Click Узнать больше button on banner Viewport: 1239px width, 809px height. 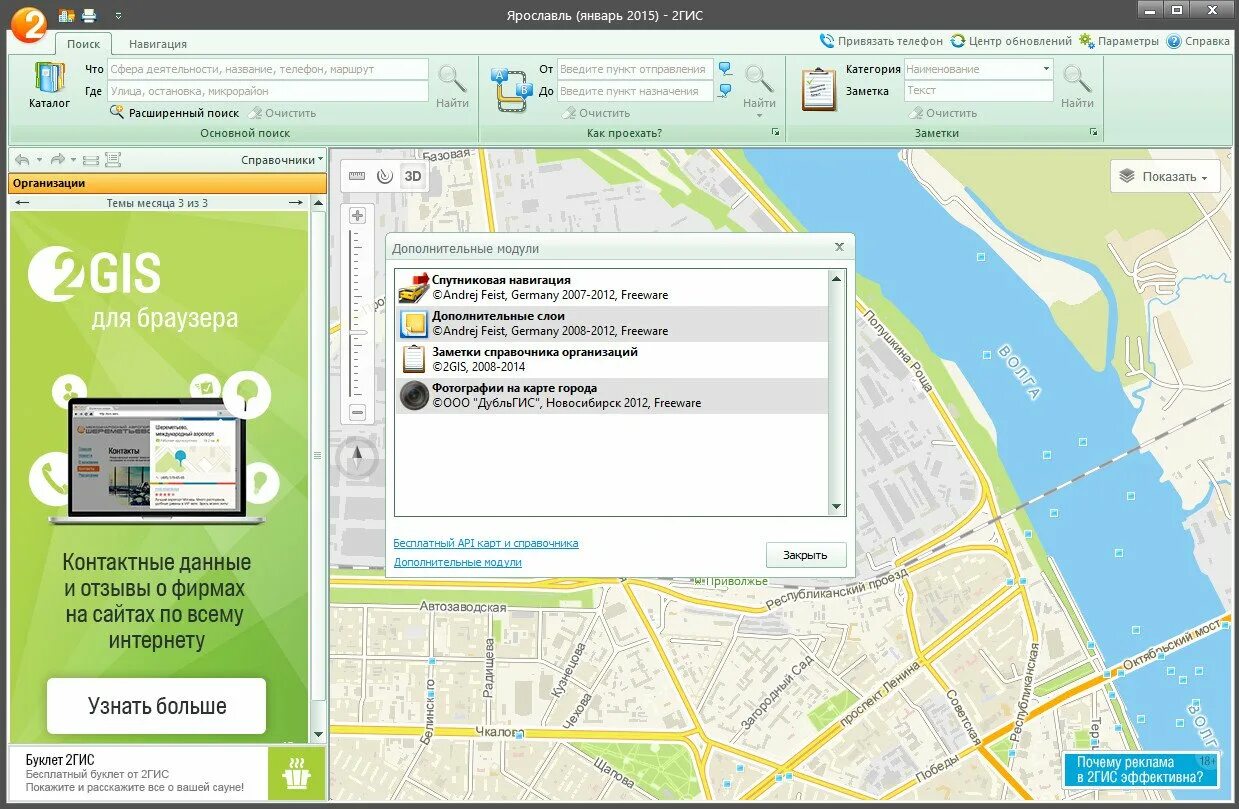coord(156,706)
